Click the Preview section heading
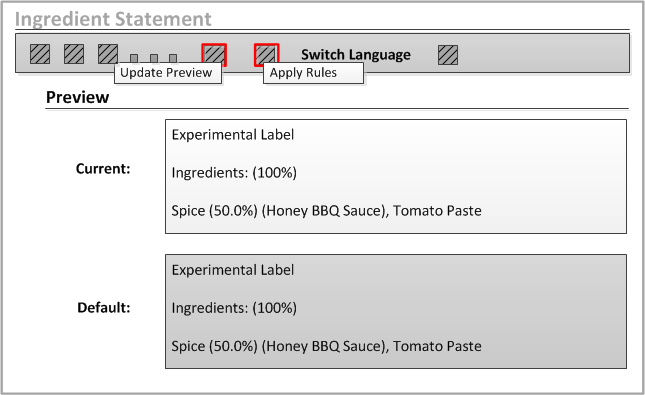 pos(77,98)
